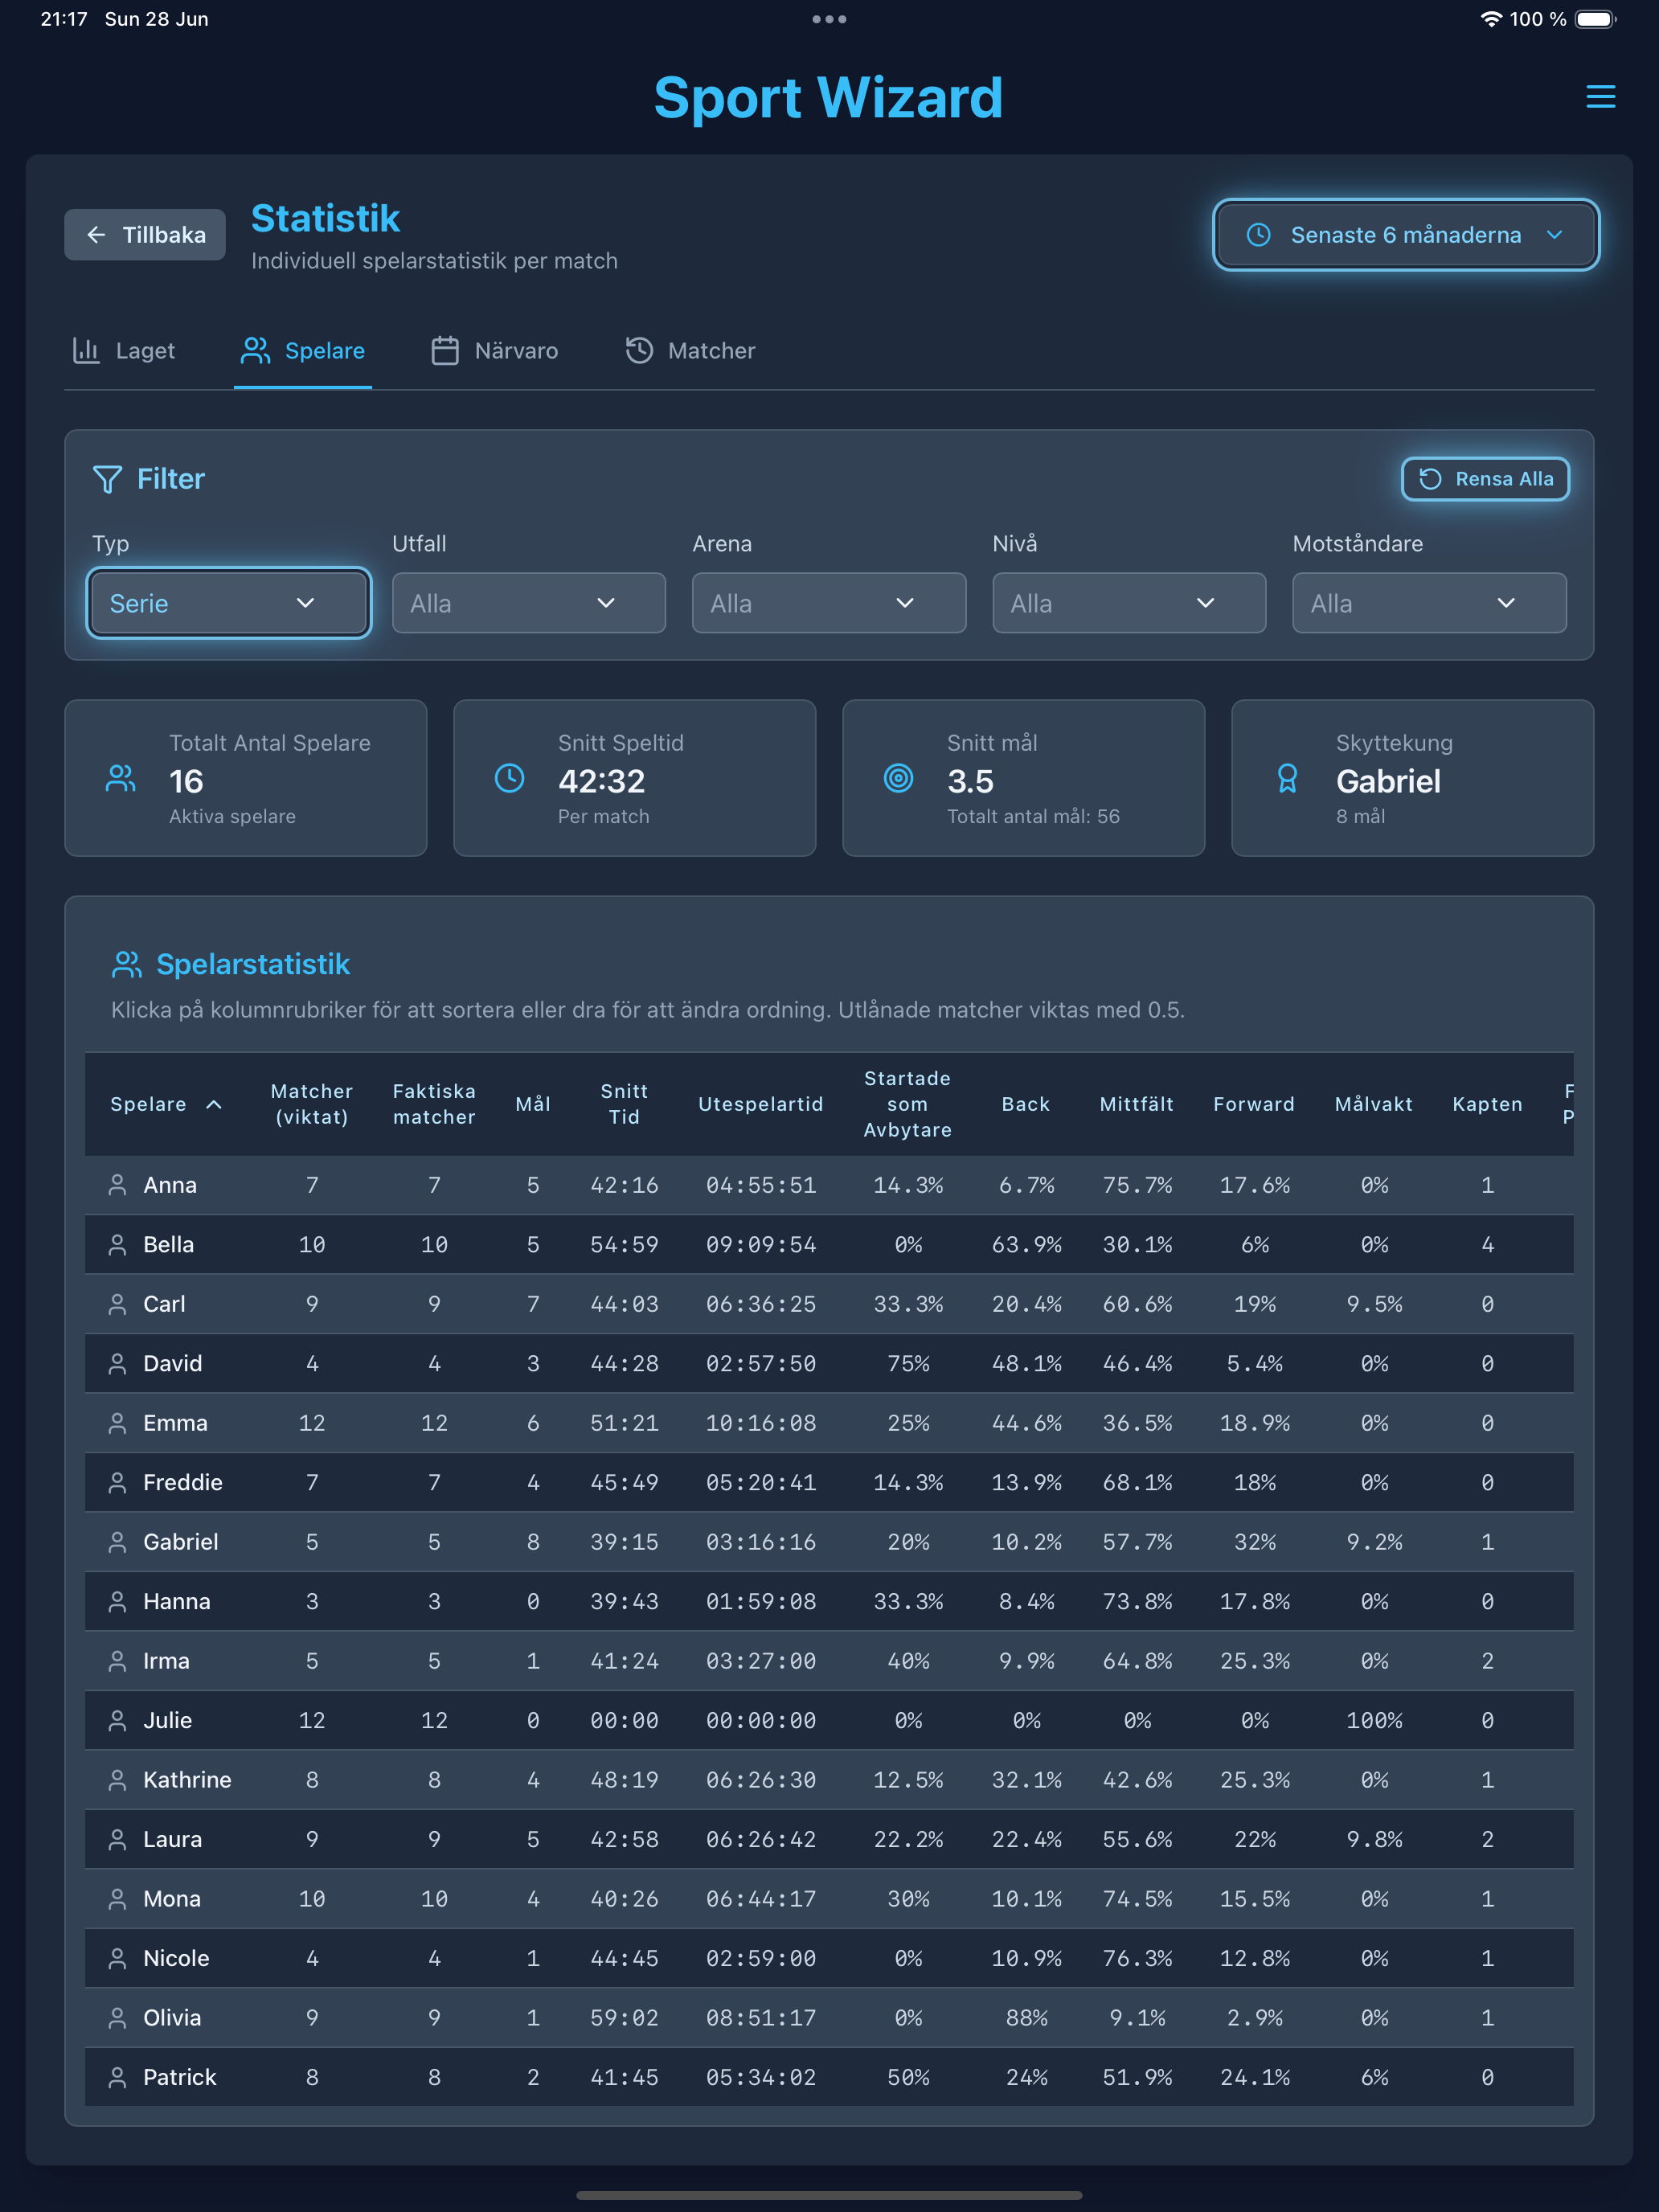The image size is (1659, 2212).
Task: Click the players icon in Totalt Antal Spelare card
Action: point(121,779)
